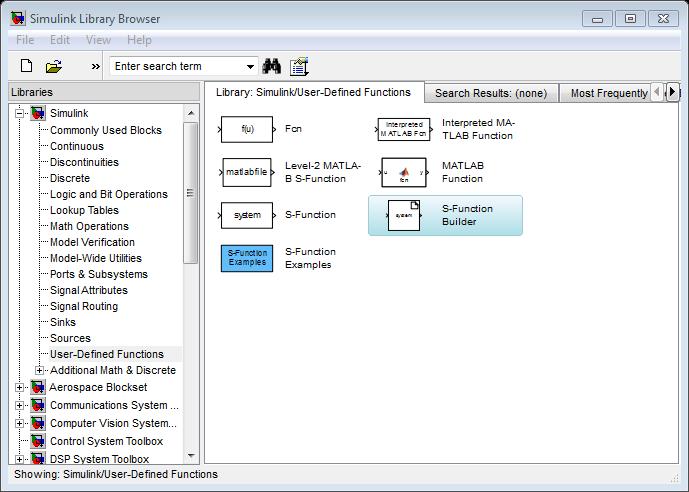This screenshot has width=689, height=492.
Task: Select the Fcn f(u) block icon
Action: pos(247,129)
